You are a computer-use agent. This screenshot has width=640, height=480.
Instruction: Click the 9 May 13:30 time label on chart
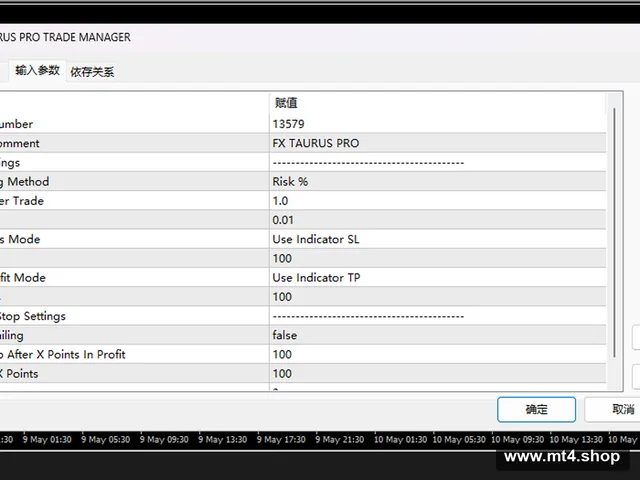point(222,440)
